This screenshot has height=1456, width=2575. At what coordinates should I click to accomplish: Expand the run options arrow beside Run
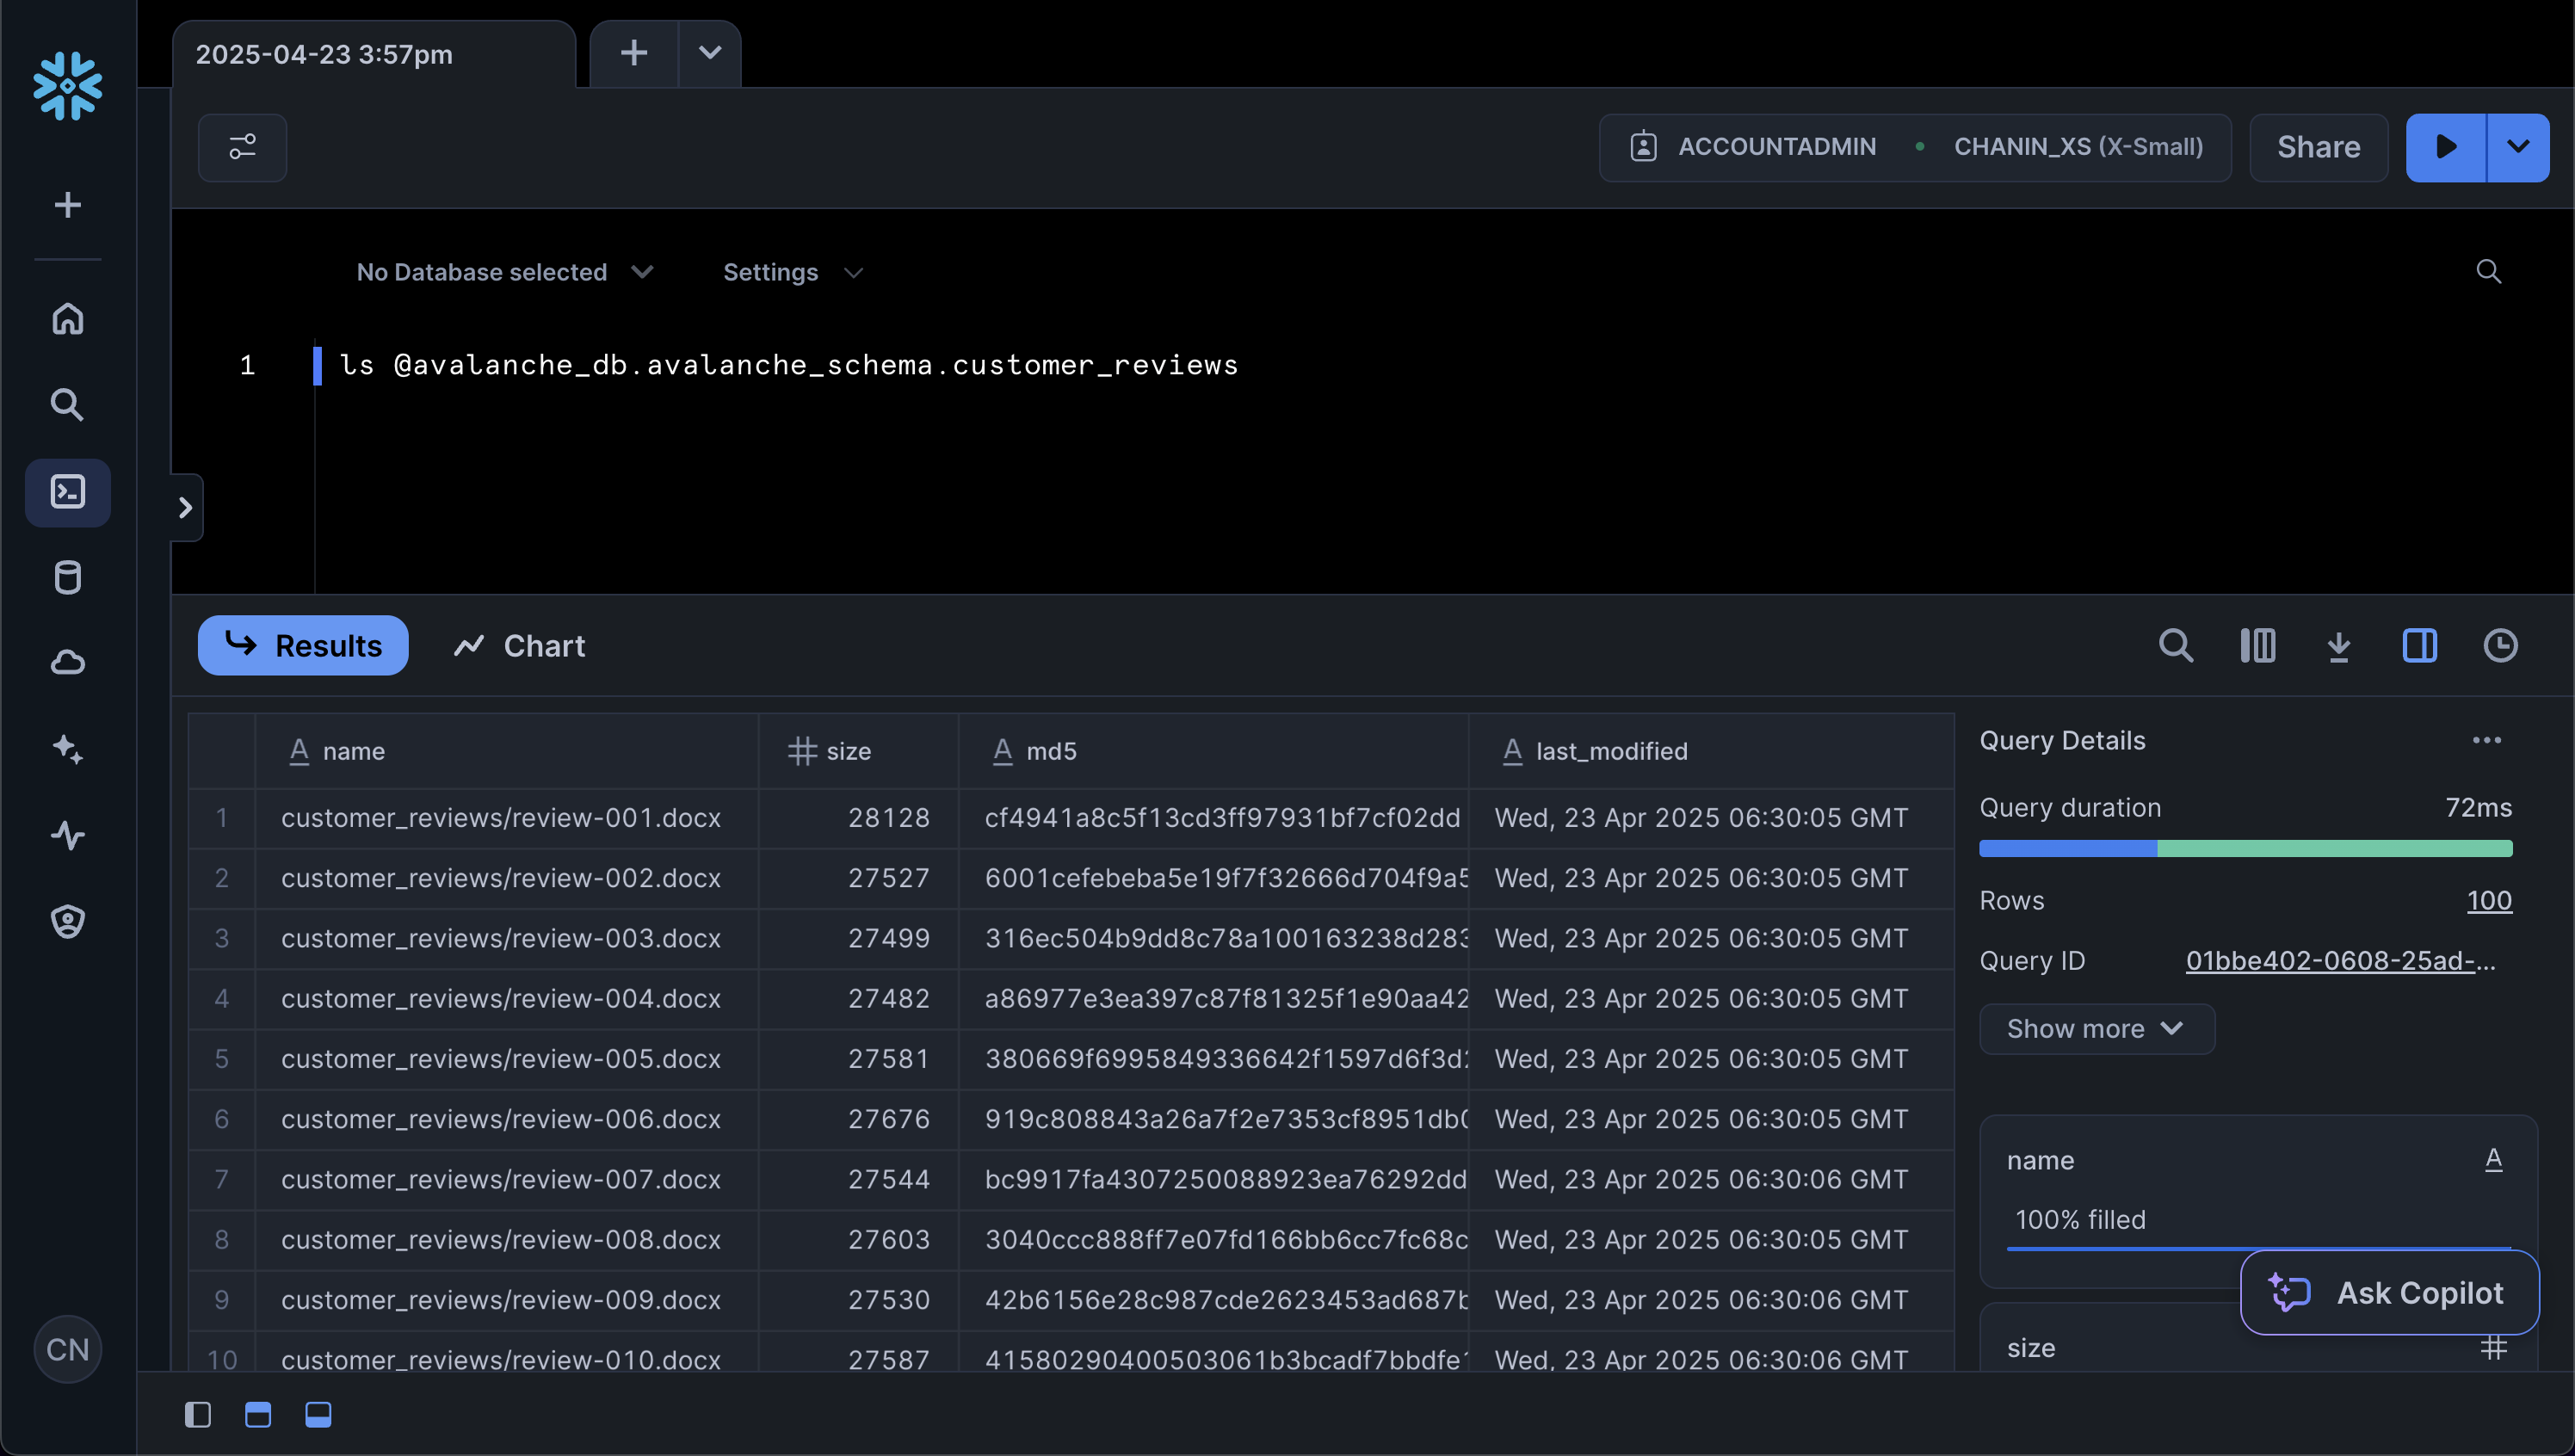click(x=2517, y=147)
